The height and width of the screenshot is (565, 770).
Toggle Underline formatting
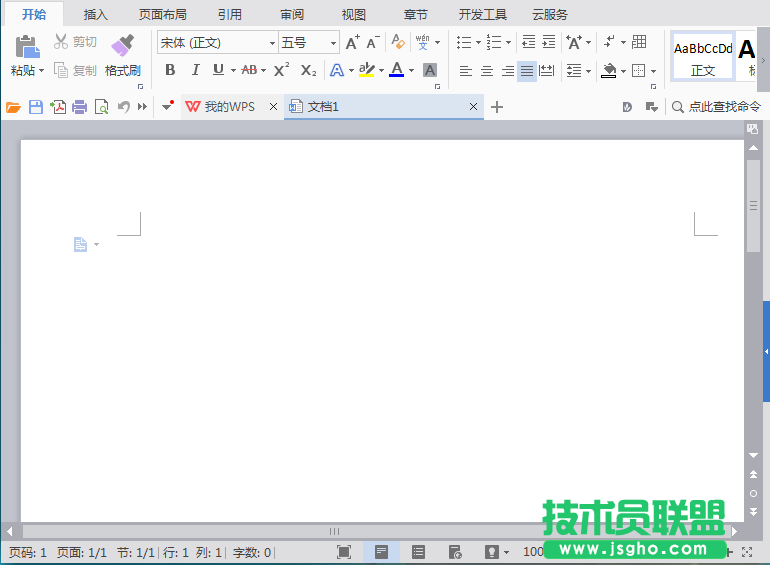tap(219, 70)
